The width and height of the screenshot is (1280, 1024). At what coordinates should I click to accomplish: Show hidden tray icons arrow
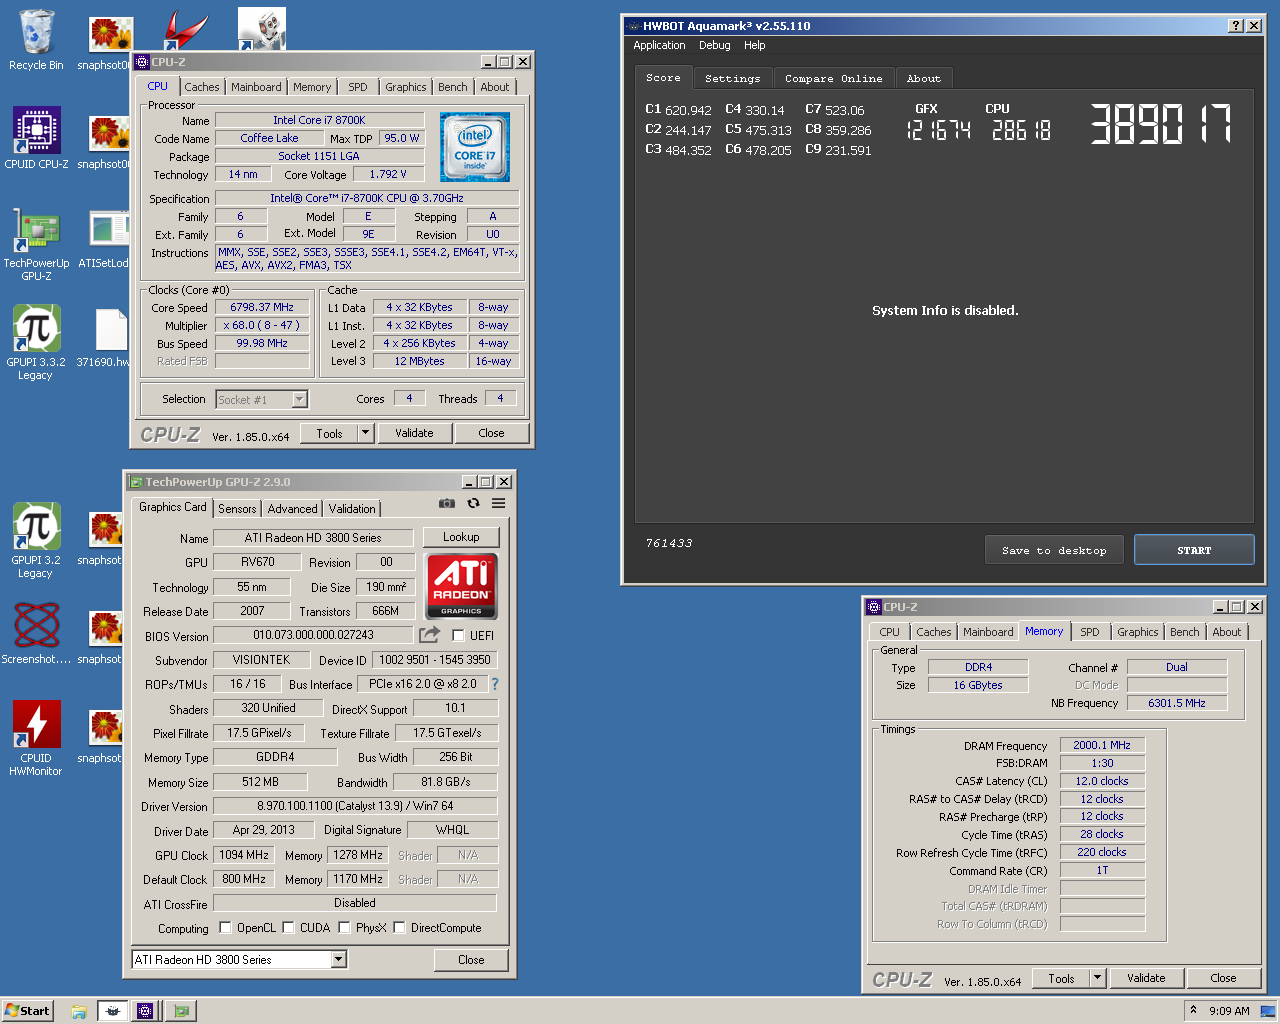tap(1193, 1011)
